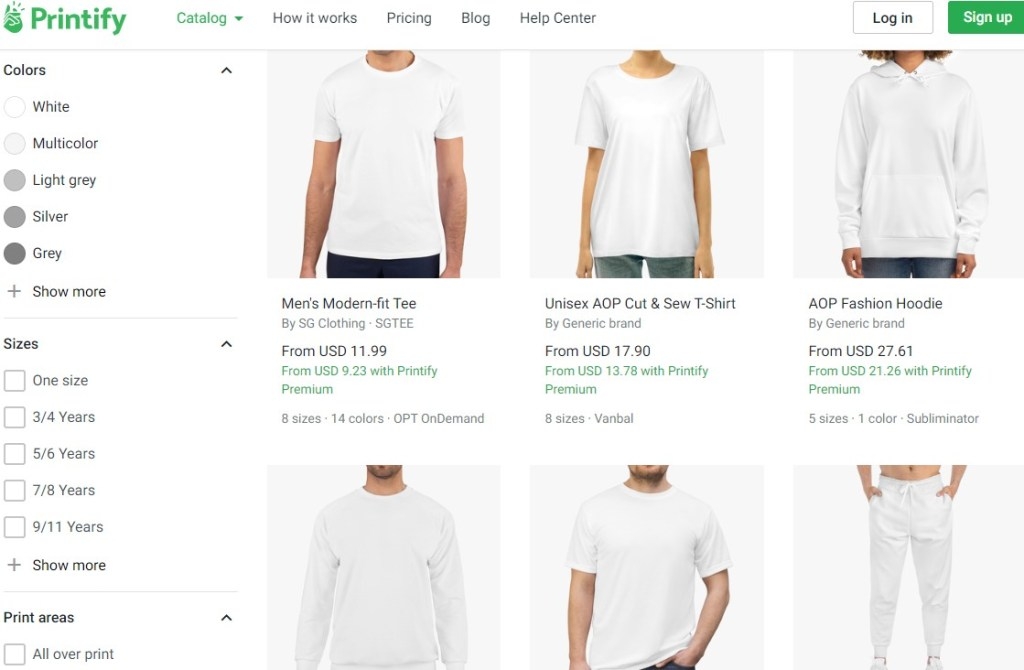Enable the One size checkbox
1024x670 pixels.
click(14, 381)
